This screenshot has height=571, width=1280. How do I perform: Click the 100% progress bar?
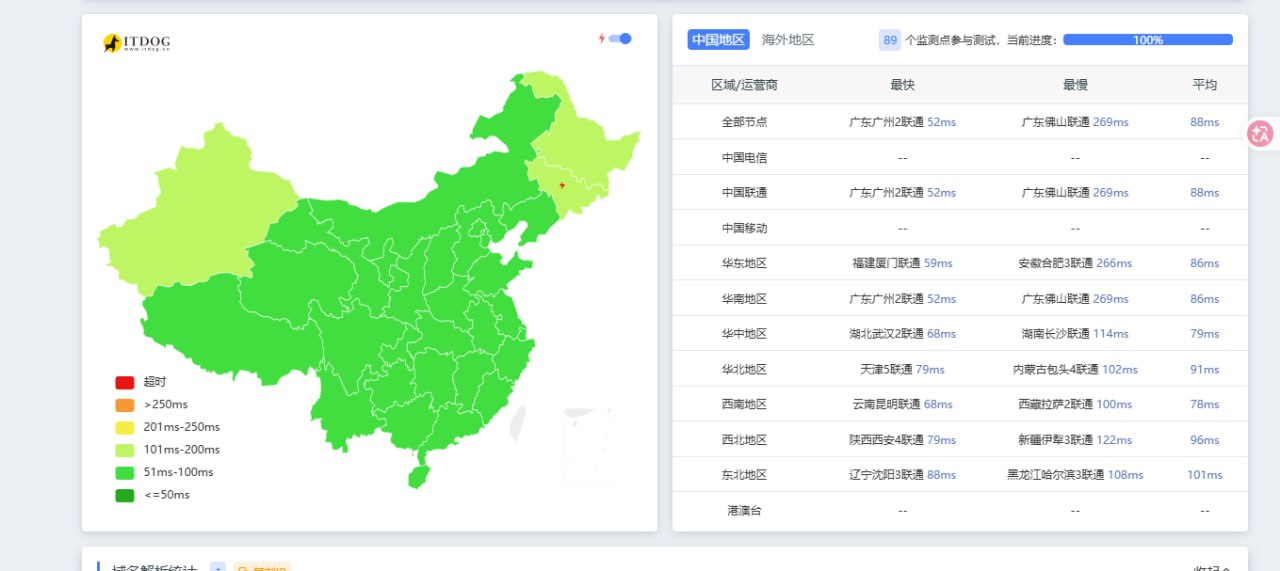pos(1148,40)
